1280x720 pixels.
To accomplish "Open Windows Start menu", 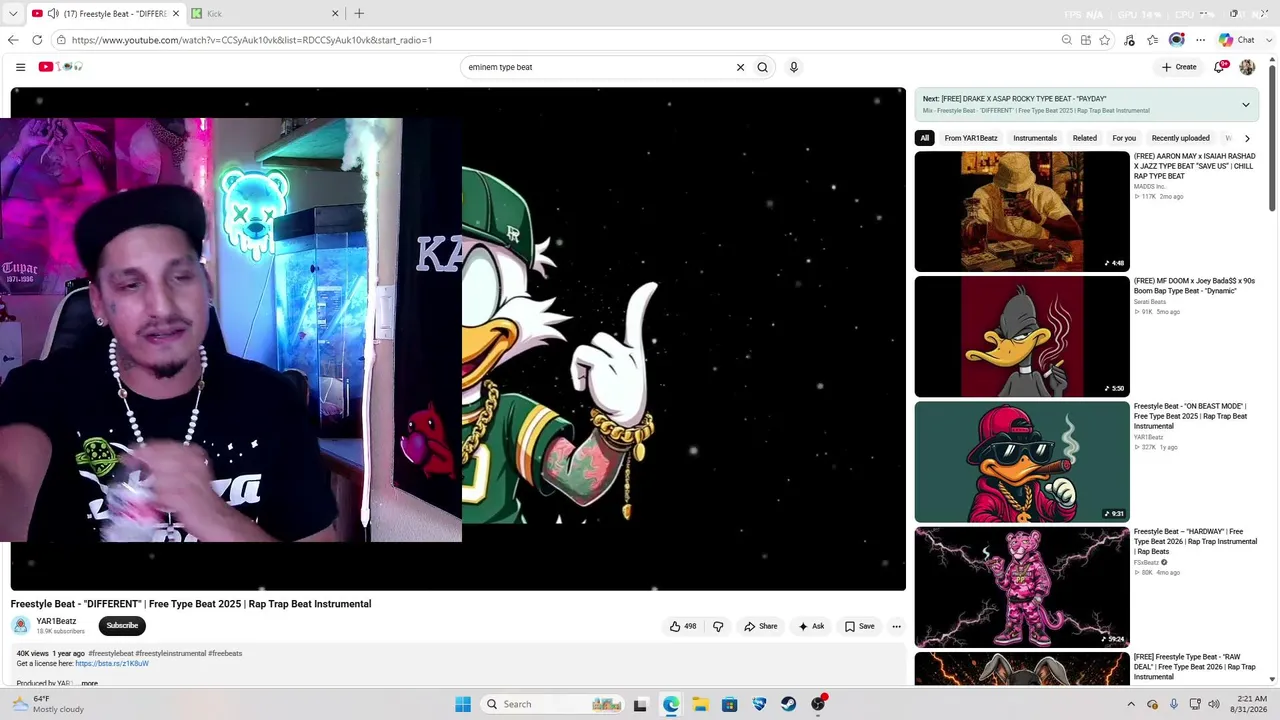I will pyautogui.click(x=463, y=704).
